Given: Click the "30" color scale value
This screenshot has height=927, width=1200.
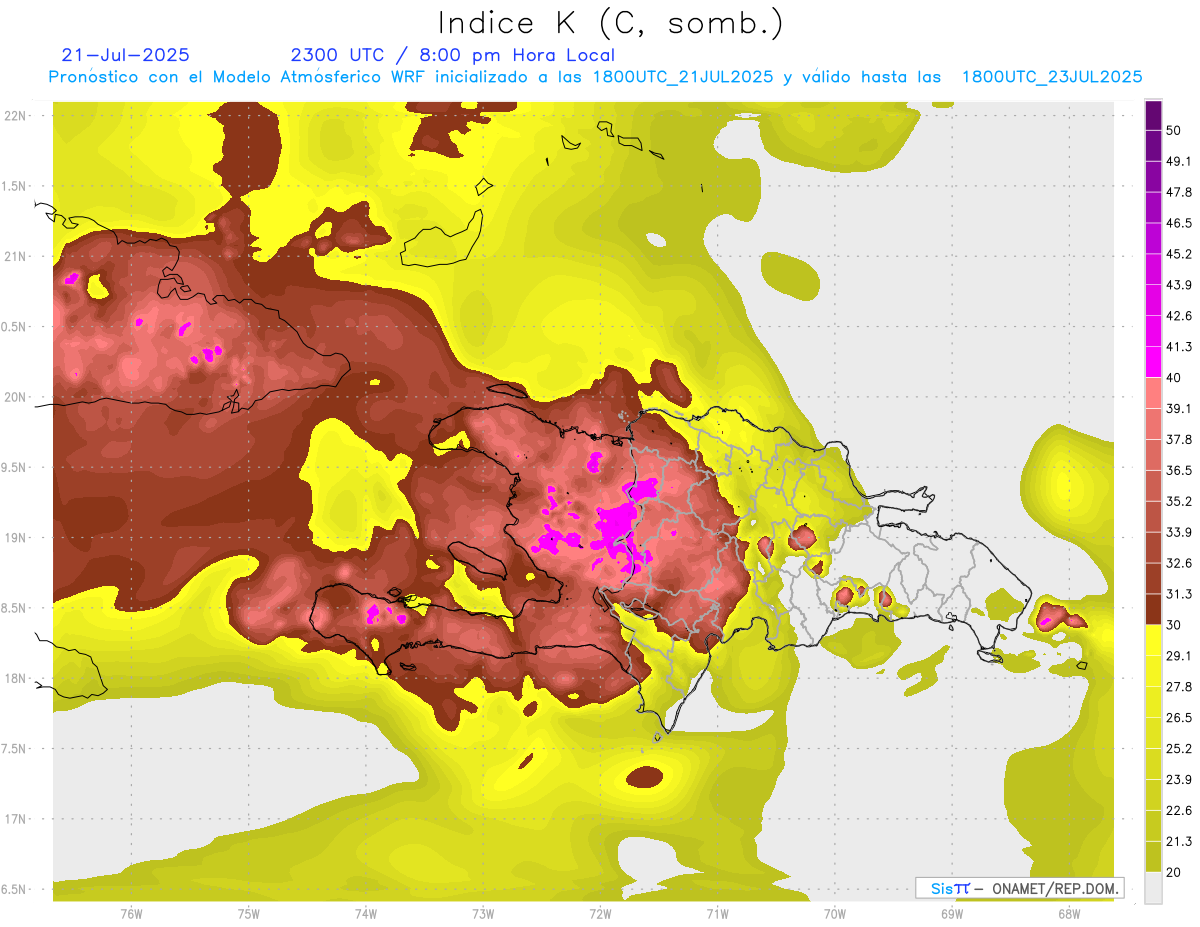Looking at the screenshot, I should (1175, 625).
